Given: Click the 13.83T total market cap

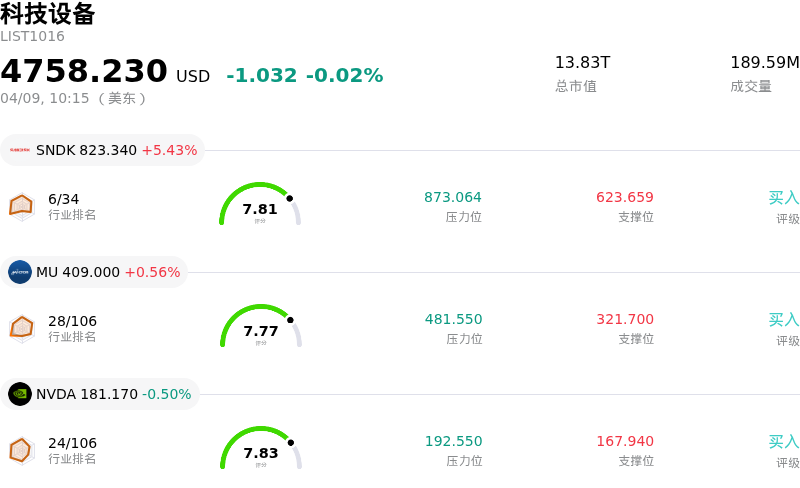Looking at the screenshot, I should [582, 63].
